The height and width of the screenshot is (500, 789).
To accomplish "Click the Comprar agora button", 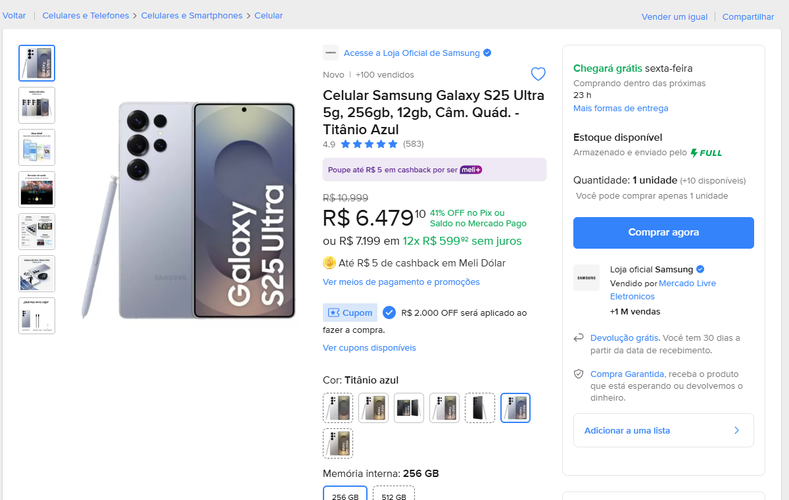I will [x=663, y=232].
